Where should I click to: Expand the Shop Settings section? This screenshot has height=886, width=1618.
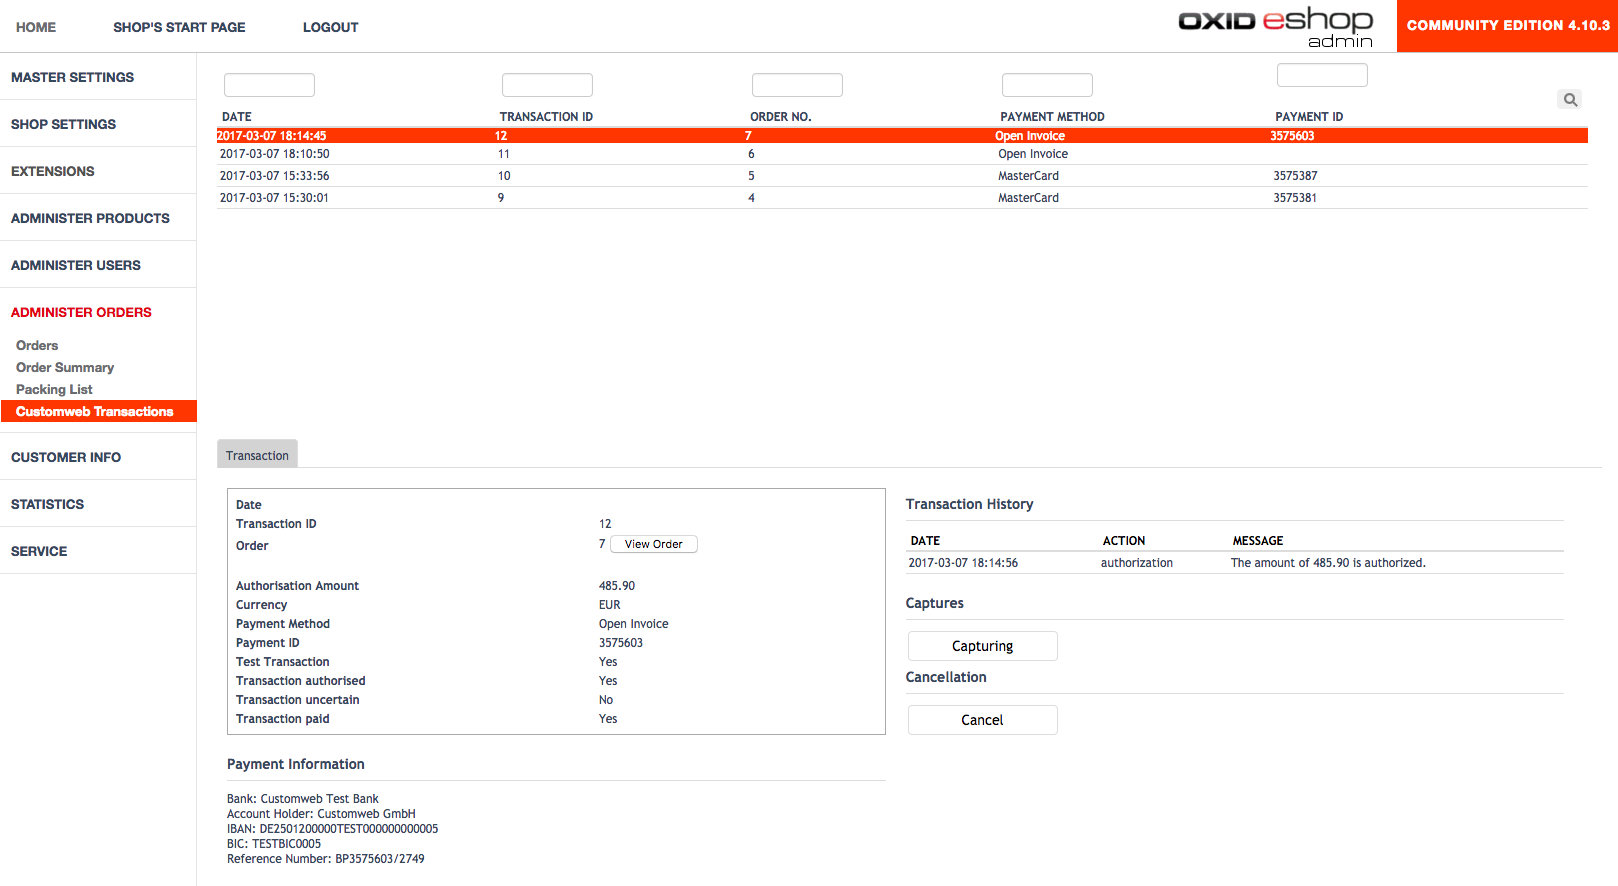coord(63,124)
